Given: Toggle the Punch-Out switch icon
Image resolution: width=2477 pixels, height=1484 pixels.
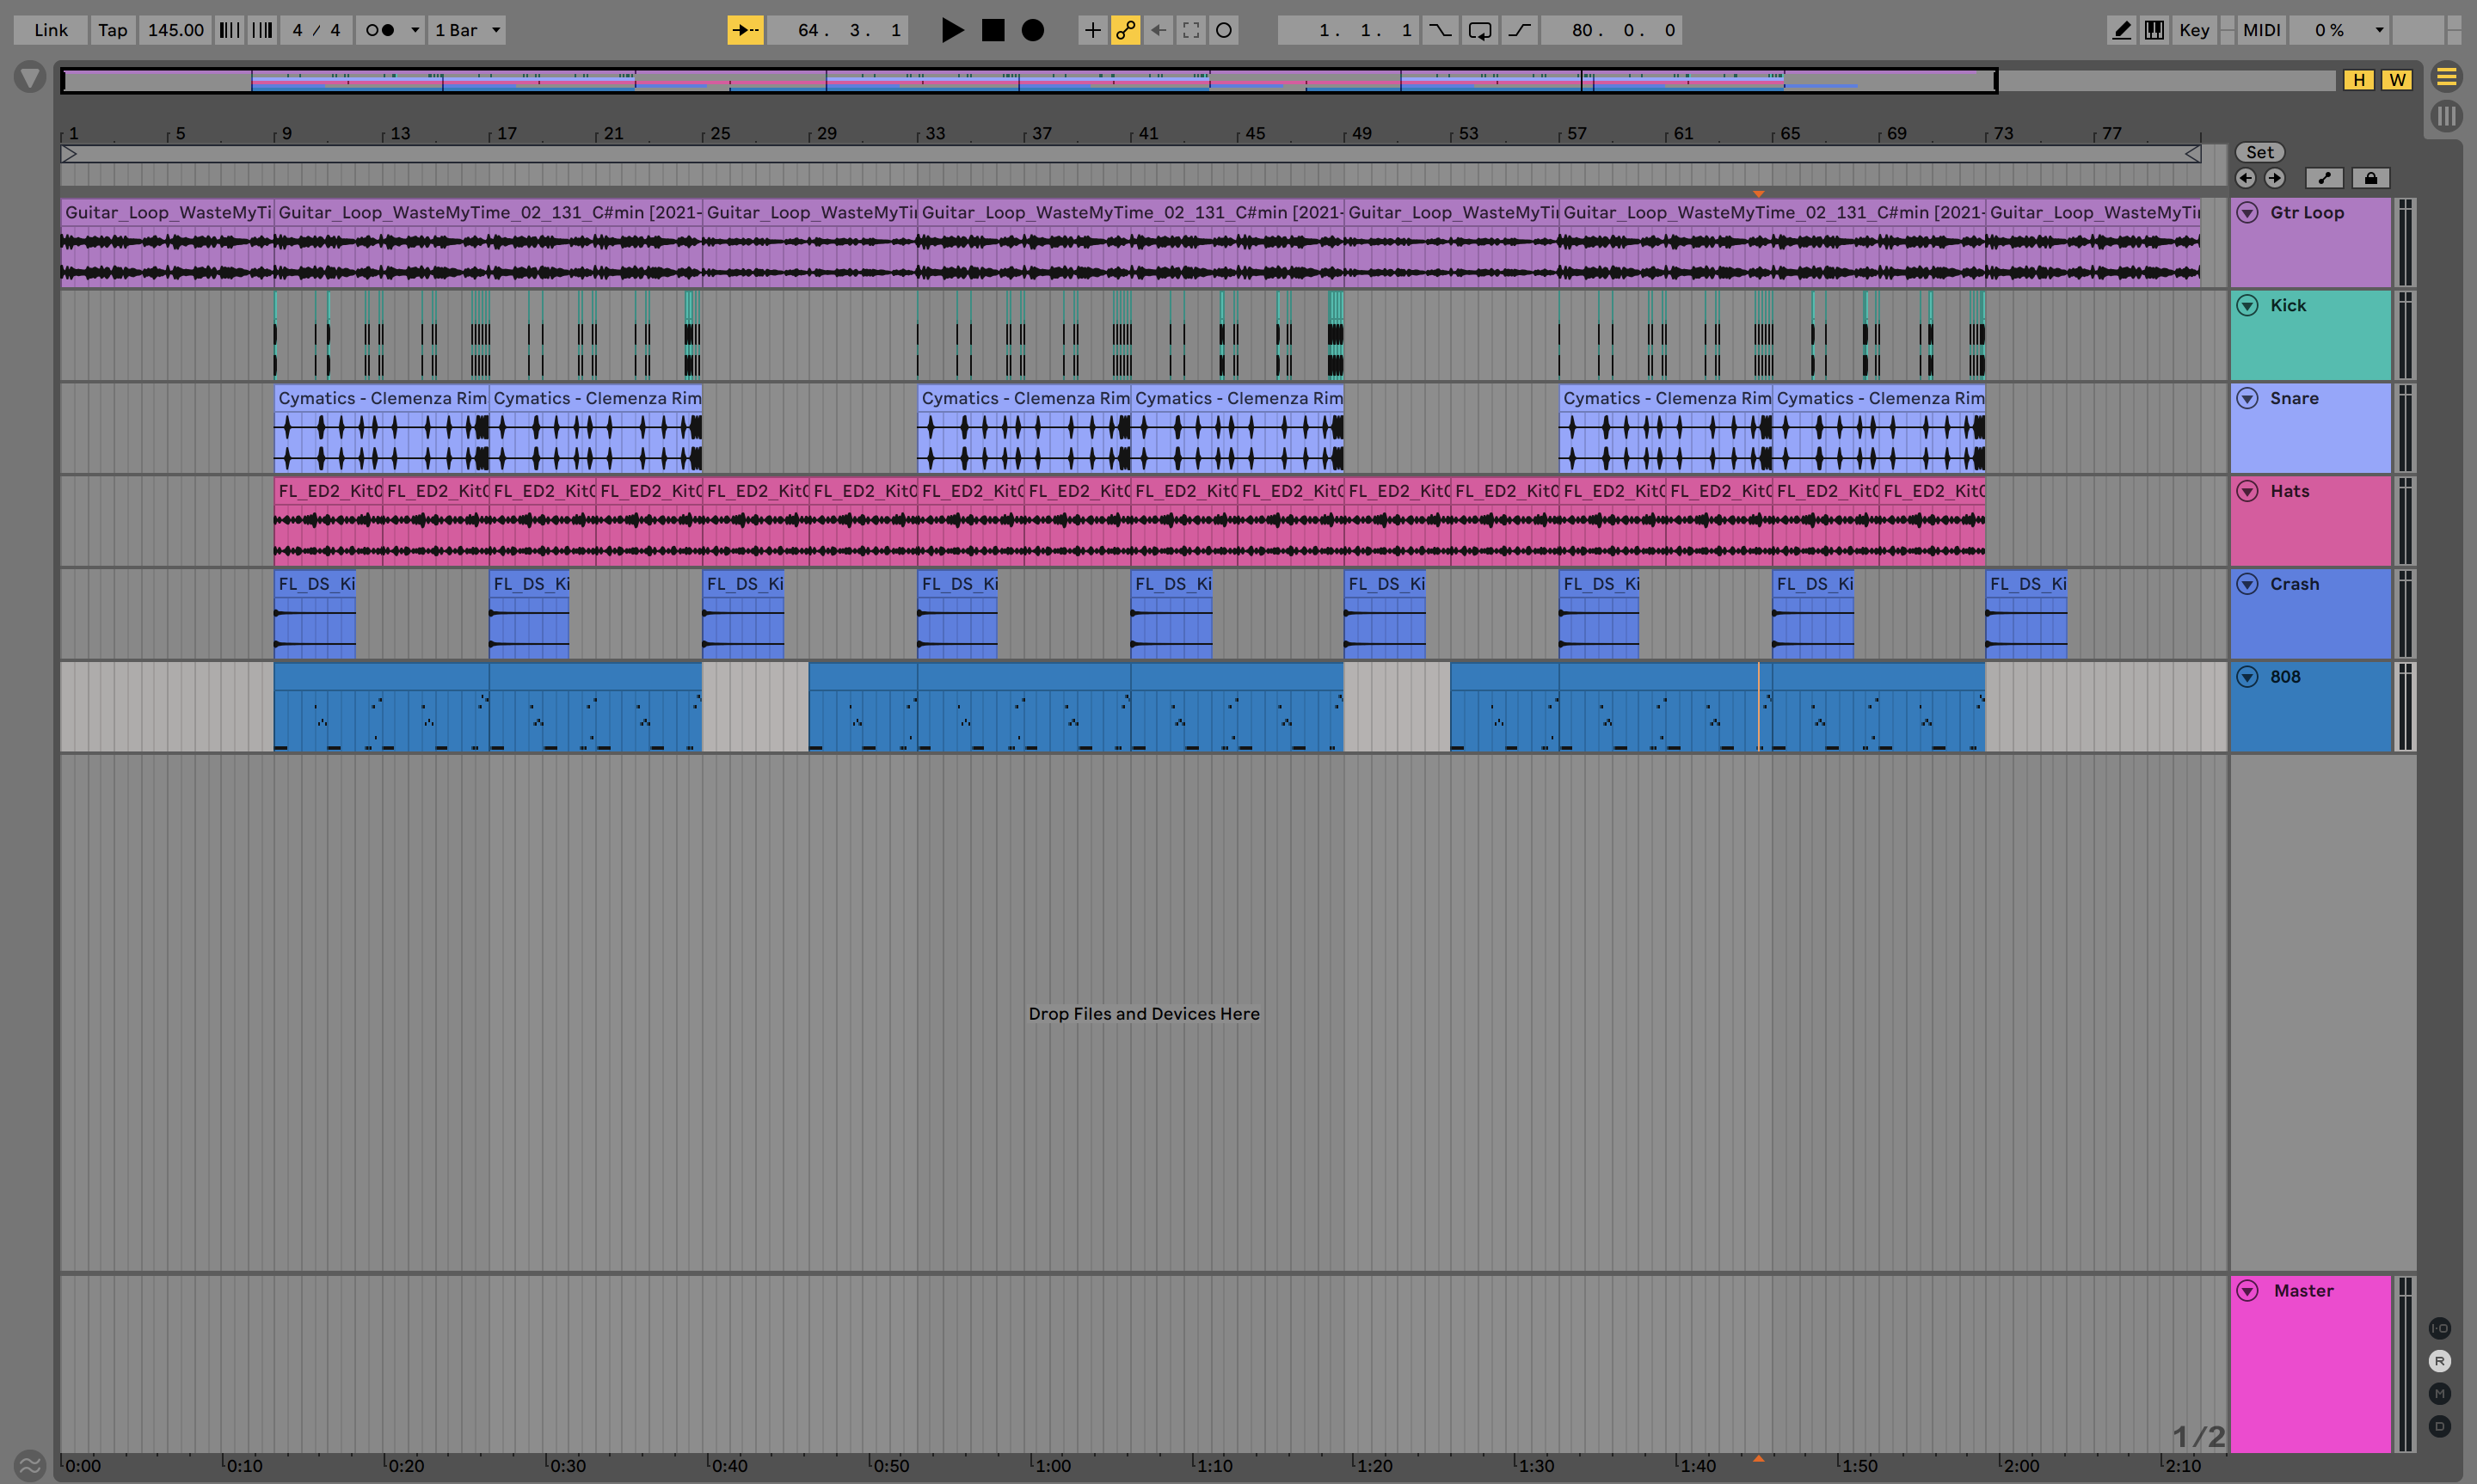Looking at the screenshot, I should 1520,30.
